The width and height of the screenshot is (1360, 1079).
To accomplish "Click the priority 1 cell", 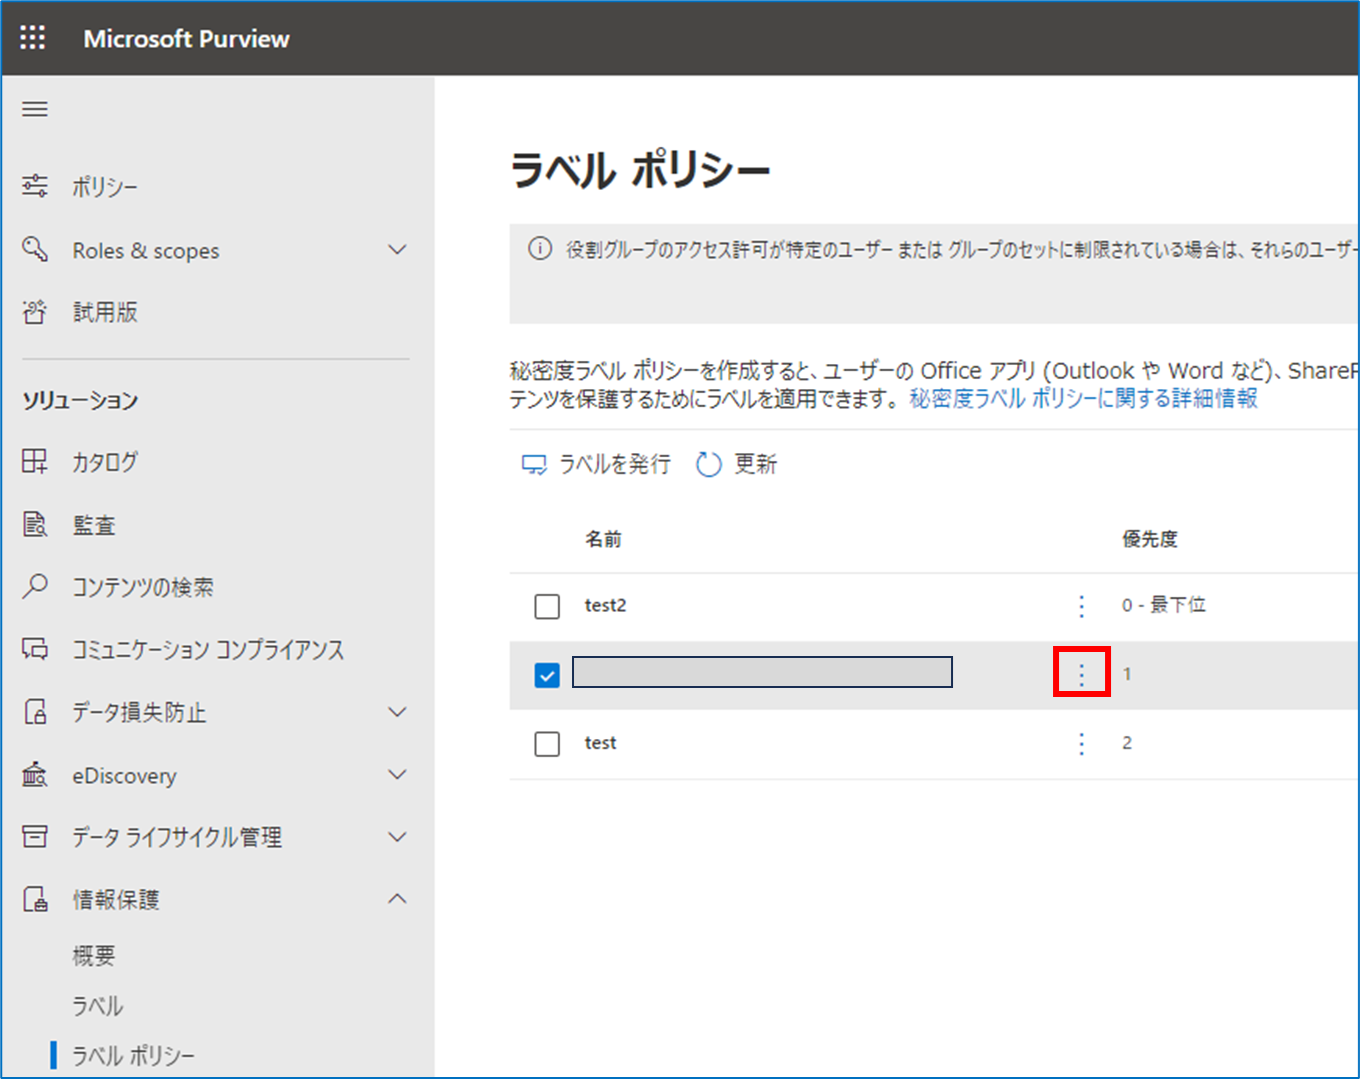I will point(1127,674).
